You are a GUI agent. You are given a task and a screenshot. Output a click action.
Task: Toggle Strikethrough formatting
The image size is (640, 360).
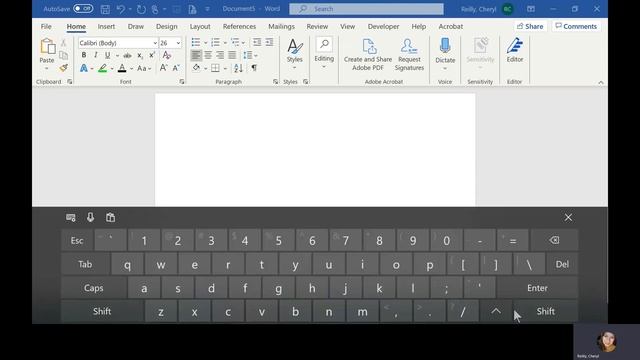(127, 55)
